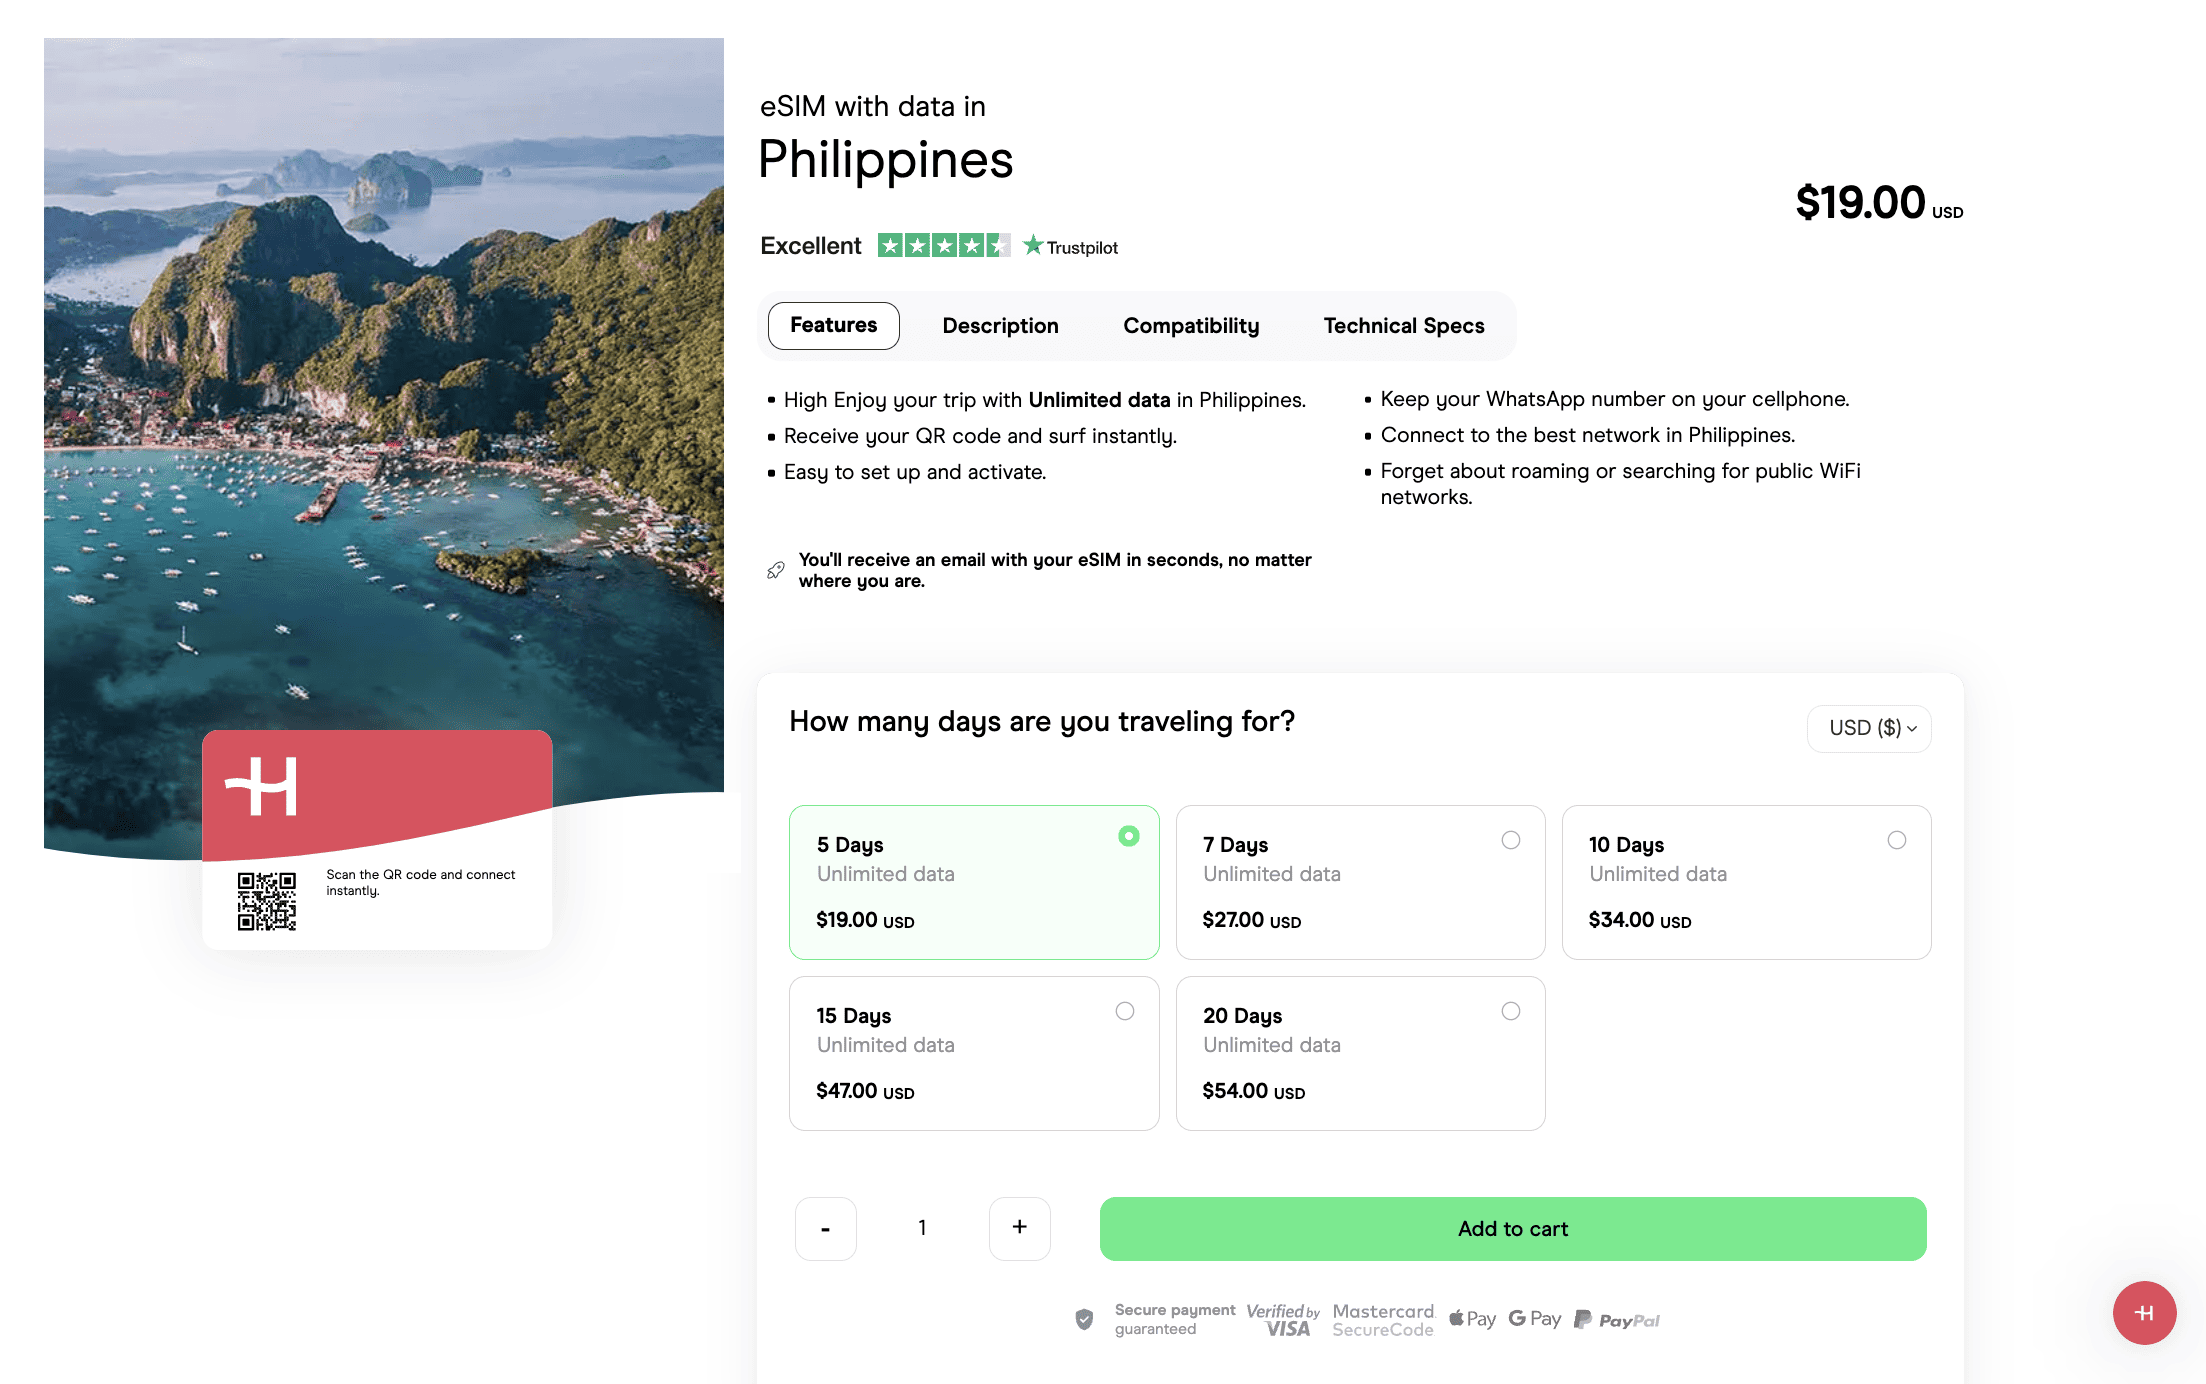Click the QR code on the eSIM card
This screenshot has height=1384, width=2206.
point(267,901)
